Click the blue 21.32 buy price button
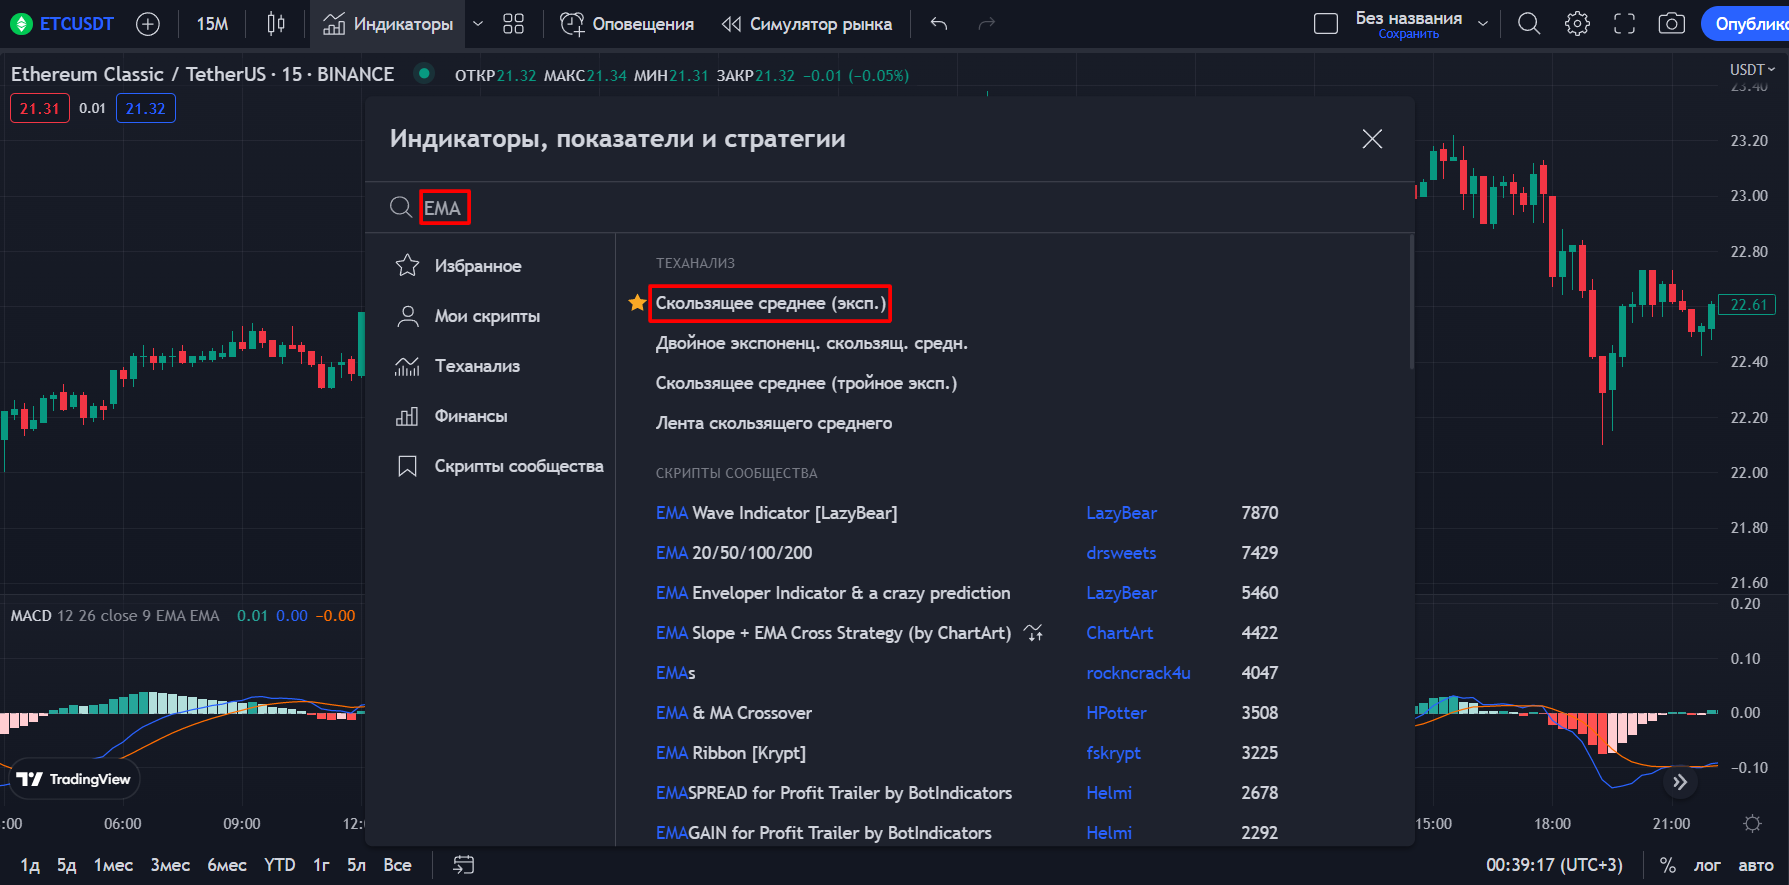1789x885 pixels. pos(146,108)
